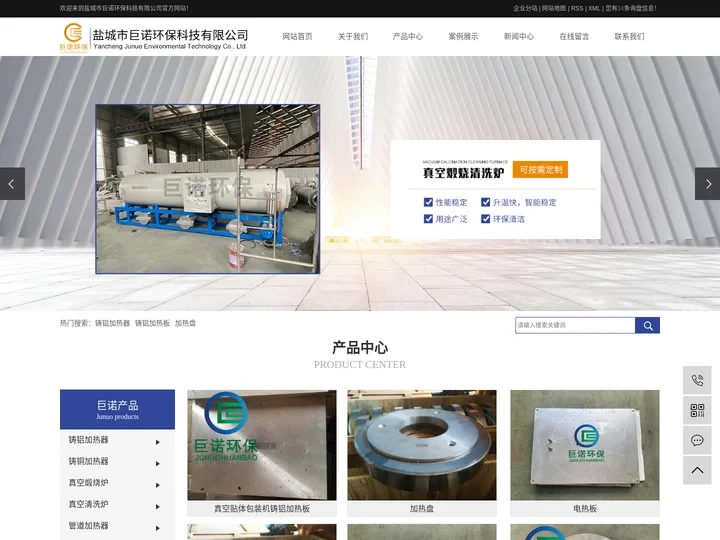This screenshot has width=720, height=540.
Task: Click XML top link
Action: 594,8
